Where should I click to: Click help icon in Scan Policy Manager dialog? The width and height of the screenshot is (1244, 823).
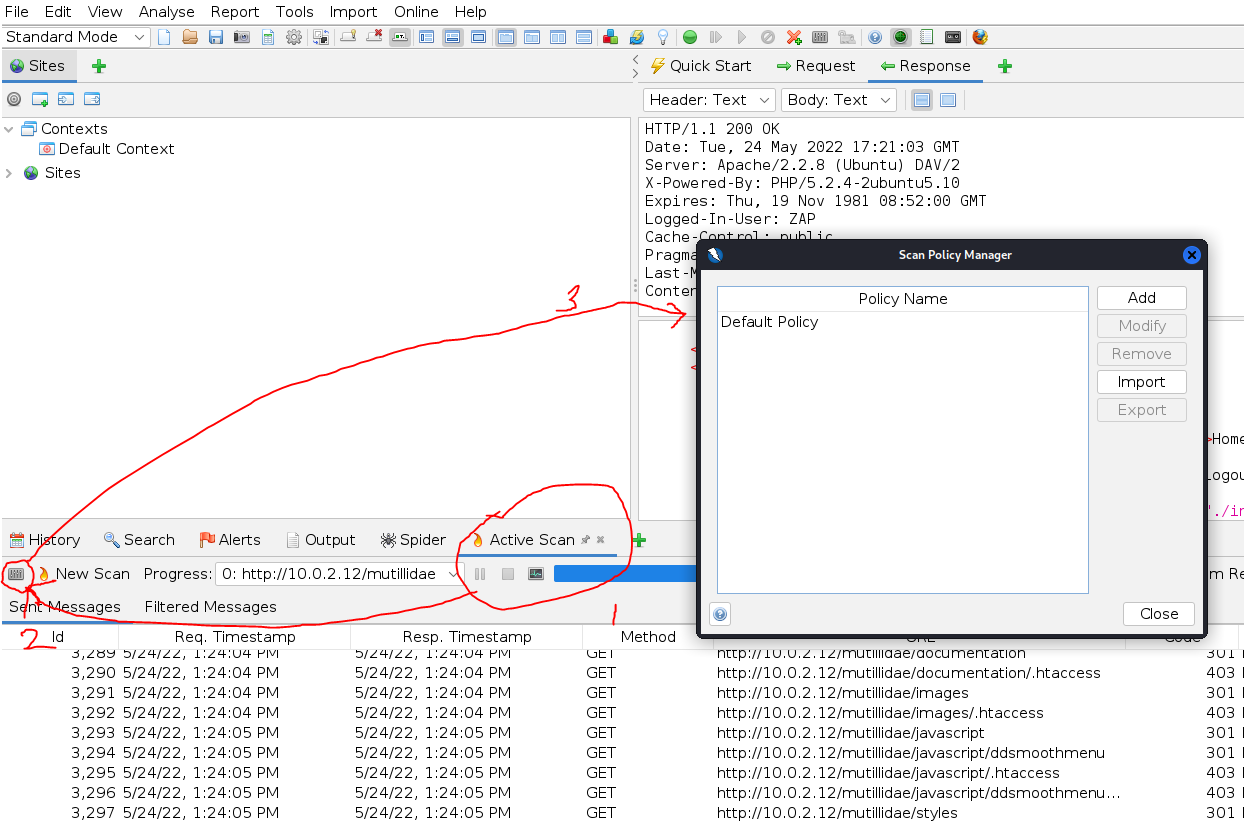[x=720, y=614]
